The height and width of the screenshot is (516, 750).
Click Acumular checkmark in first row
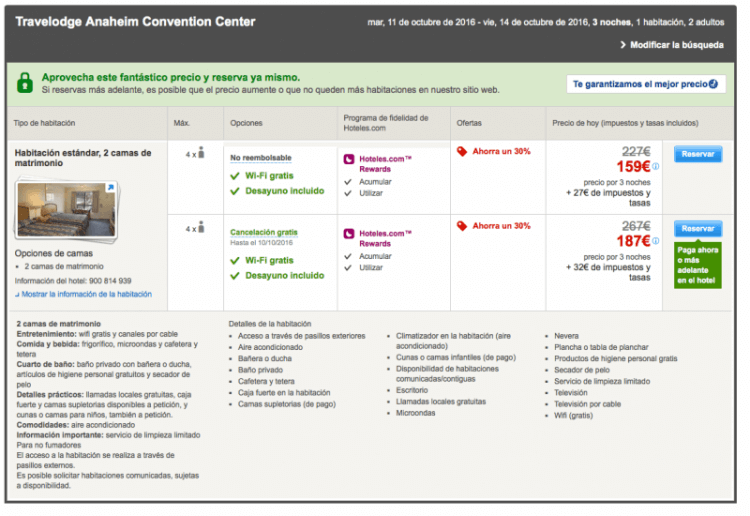(348, 182)
